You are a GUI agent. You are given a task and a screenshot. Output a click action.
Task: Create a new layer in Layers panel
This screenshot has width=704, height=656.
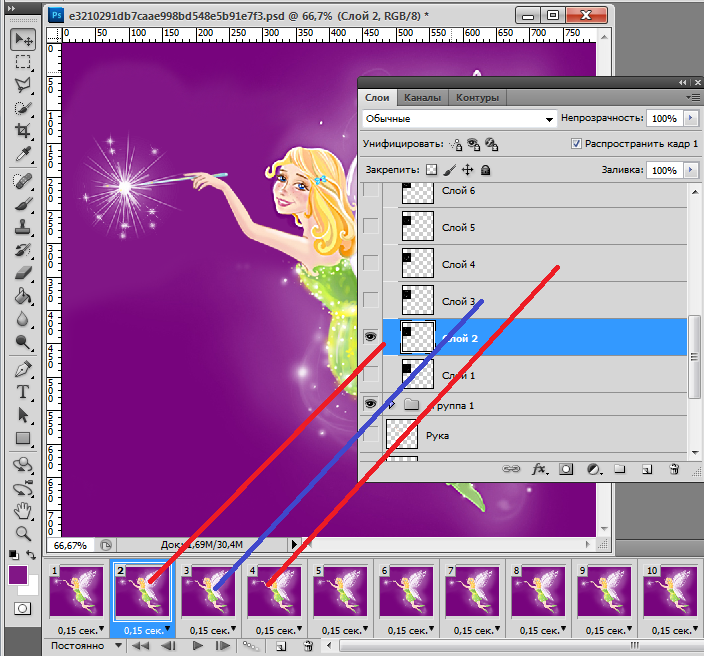[x=647, y=470]
